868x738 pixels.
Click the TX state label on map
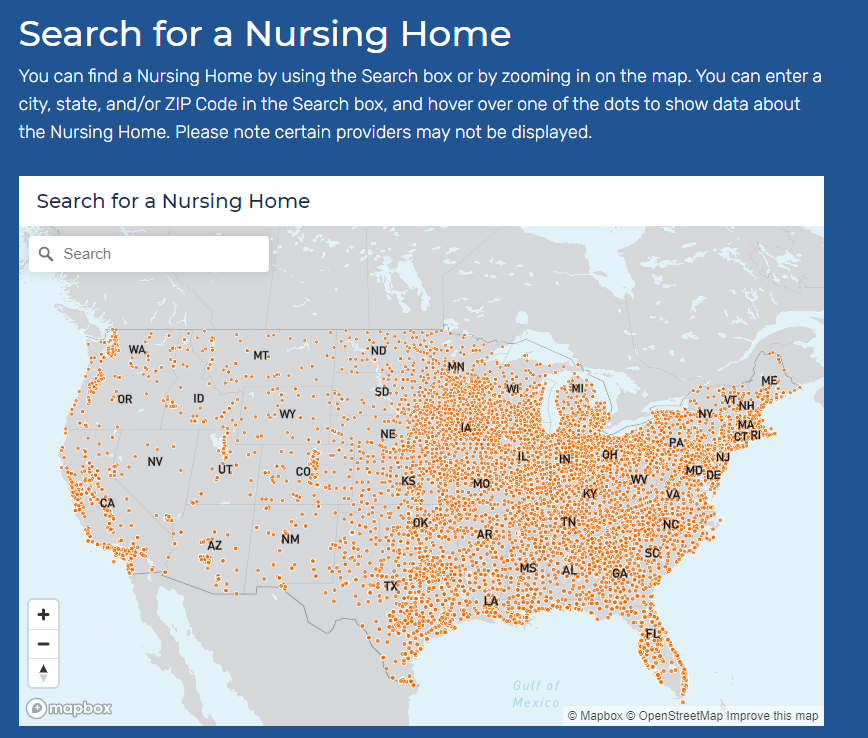(390, 586)
